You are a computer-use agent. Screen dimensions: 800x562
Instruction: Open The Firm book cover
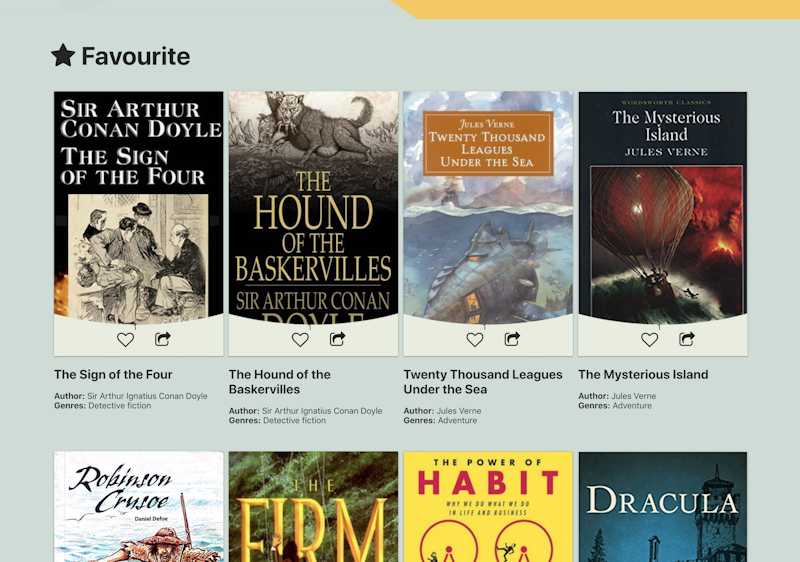pos(313,506)
